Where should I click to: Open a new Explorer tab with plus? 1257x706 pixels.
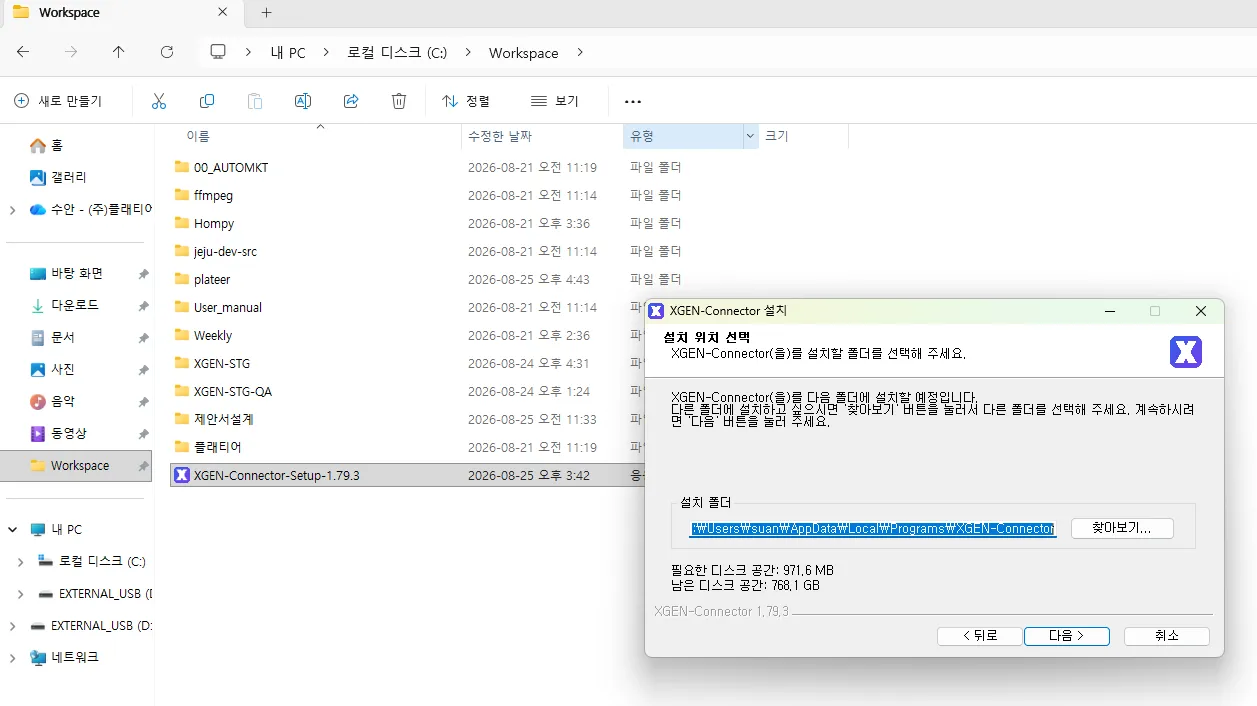tap(266, 13)
